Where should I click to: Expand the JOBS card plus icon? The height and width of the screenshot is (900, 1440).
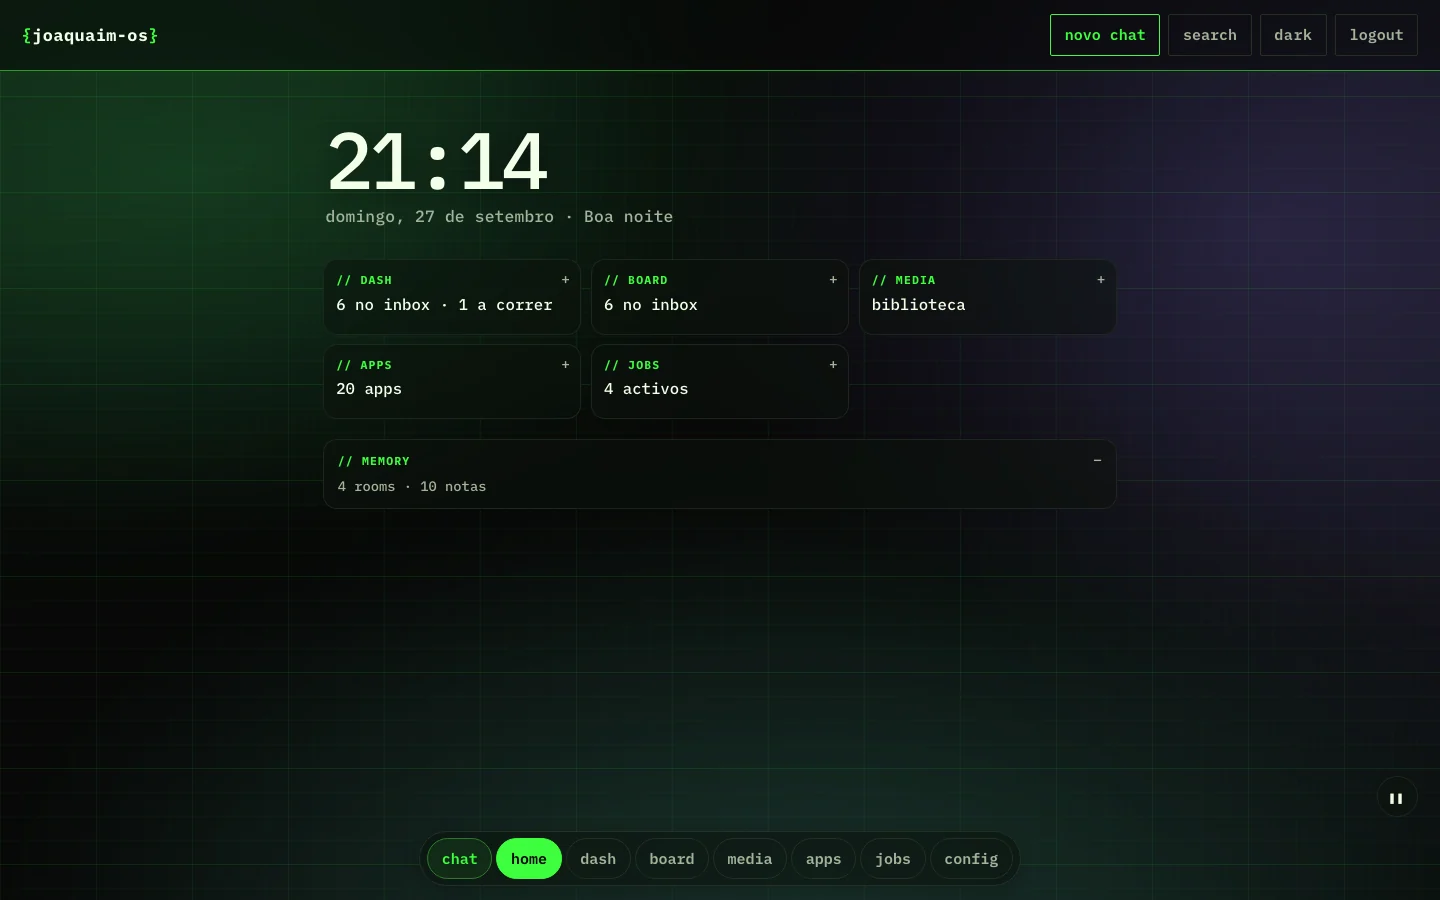pos(833,365)
